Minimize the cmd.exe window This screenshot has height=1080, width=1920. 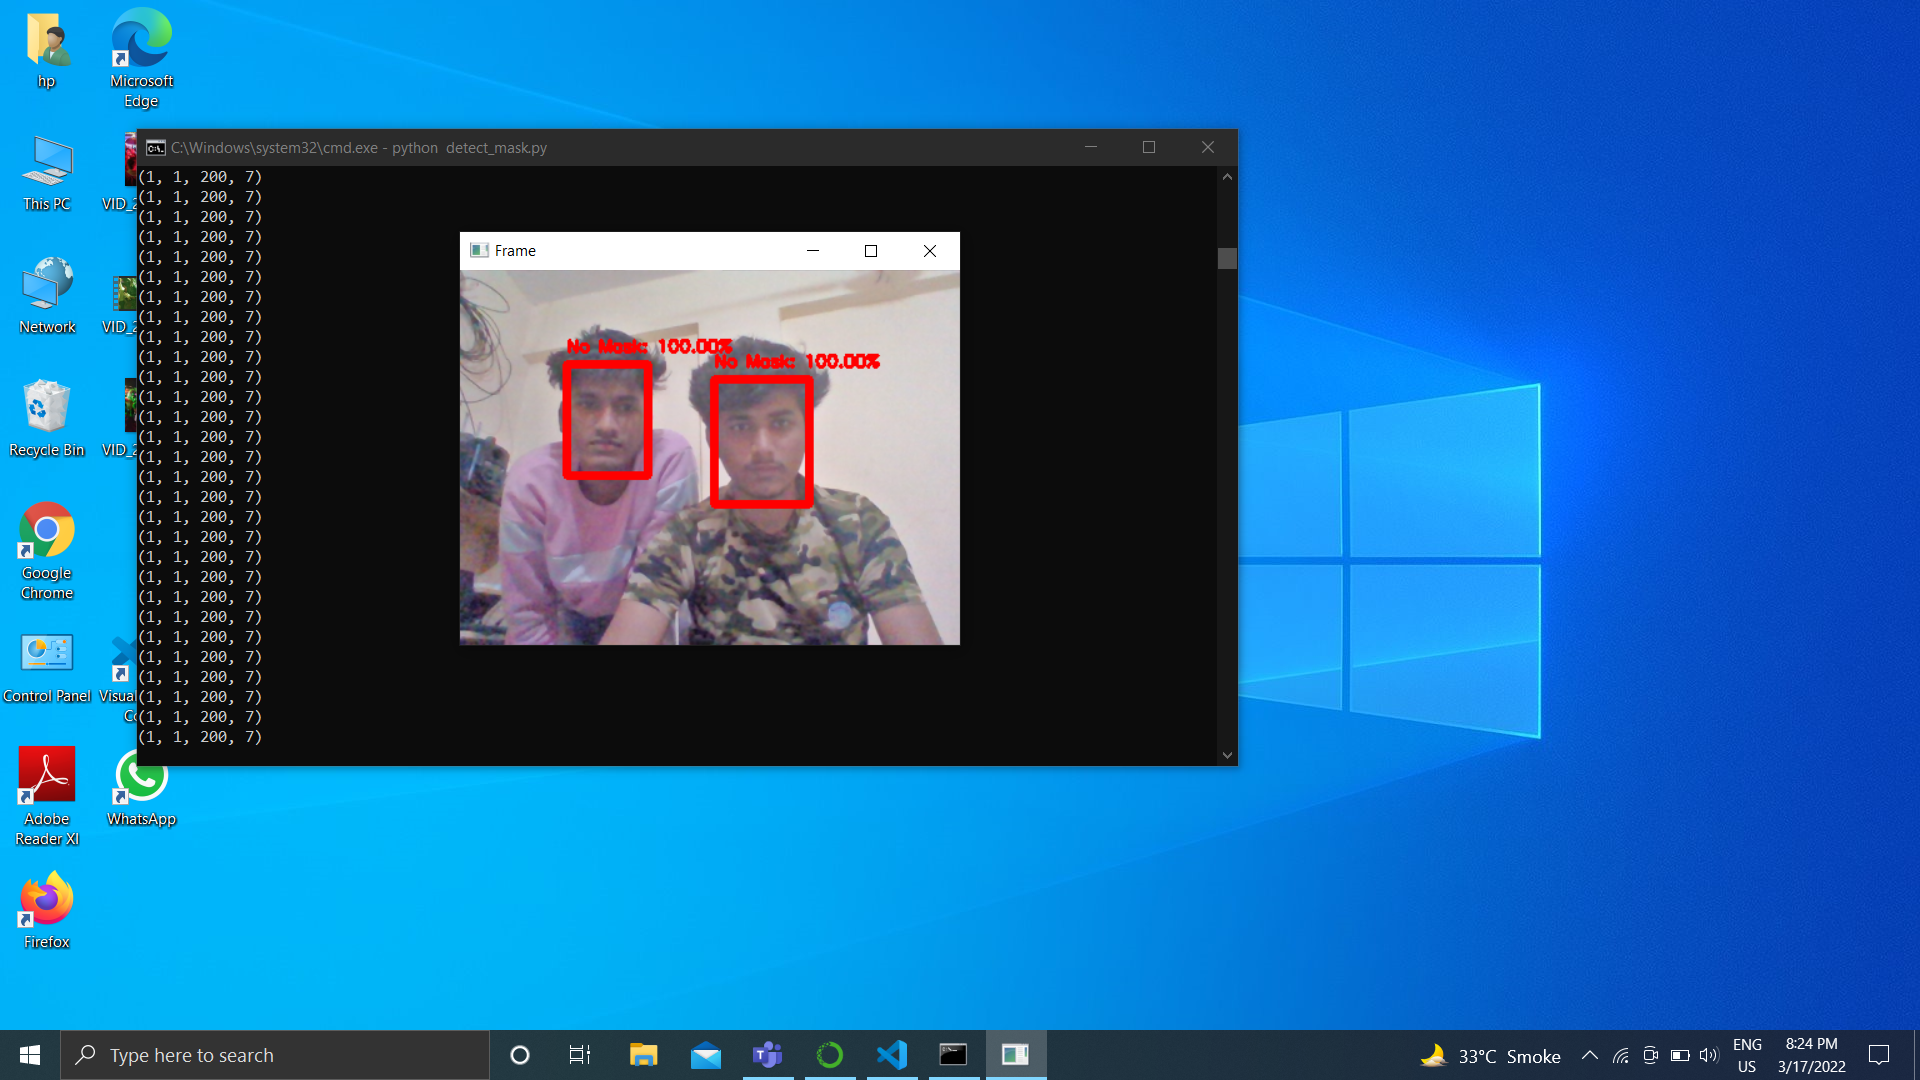tap(1091, 148)
